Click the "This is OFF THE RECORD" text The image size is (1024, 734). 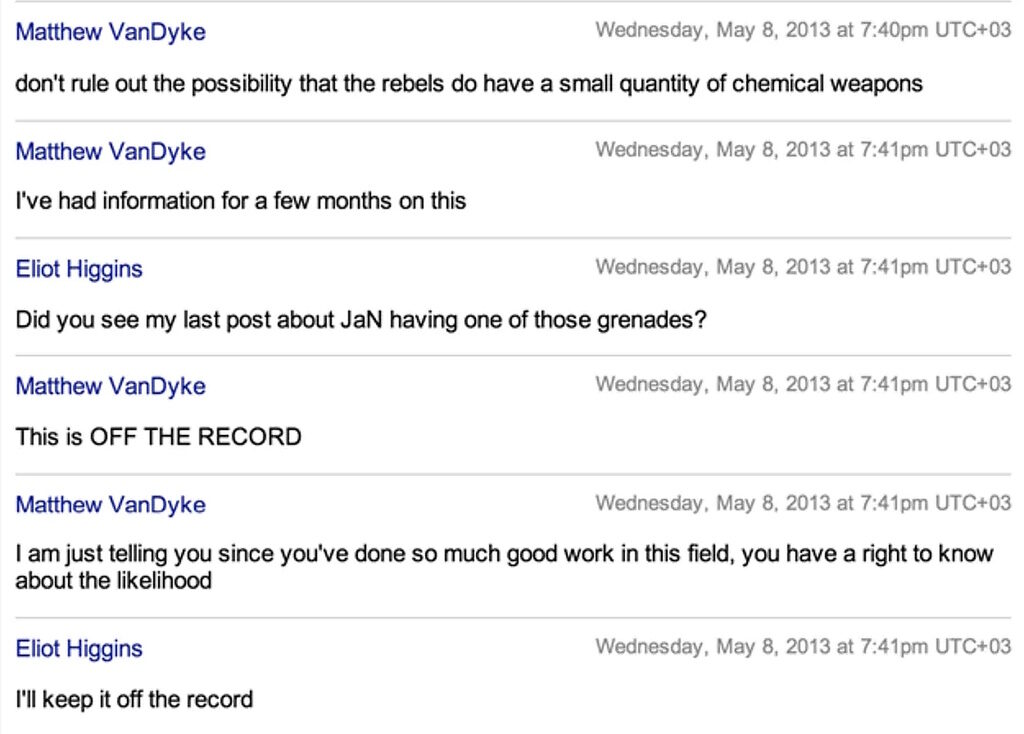(x=159, y=436)
